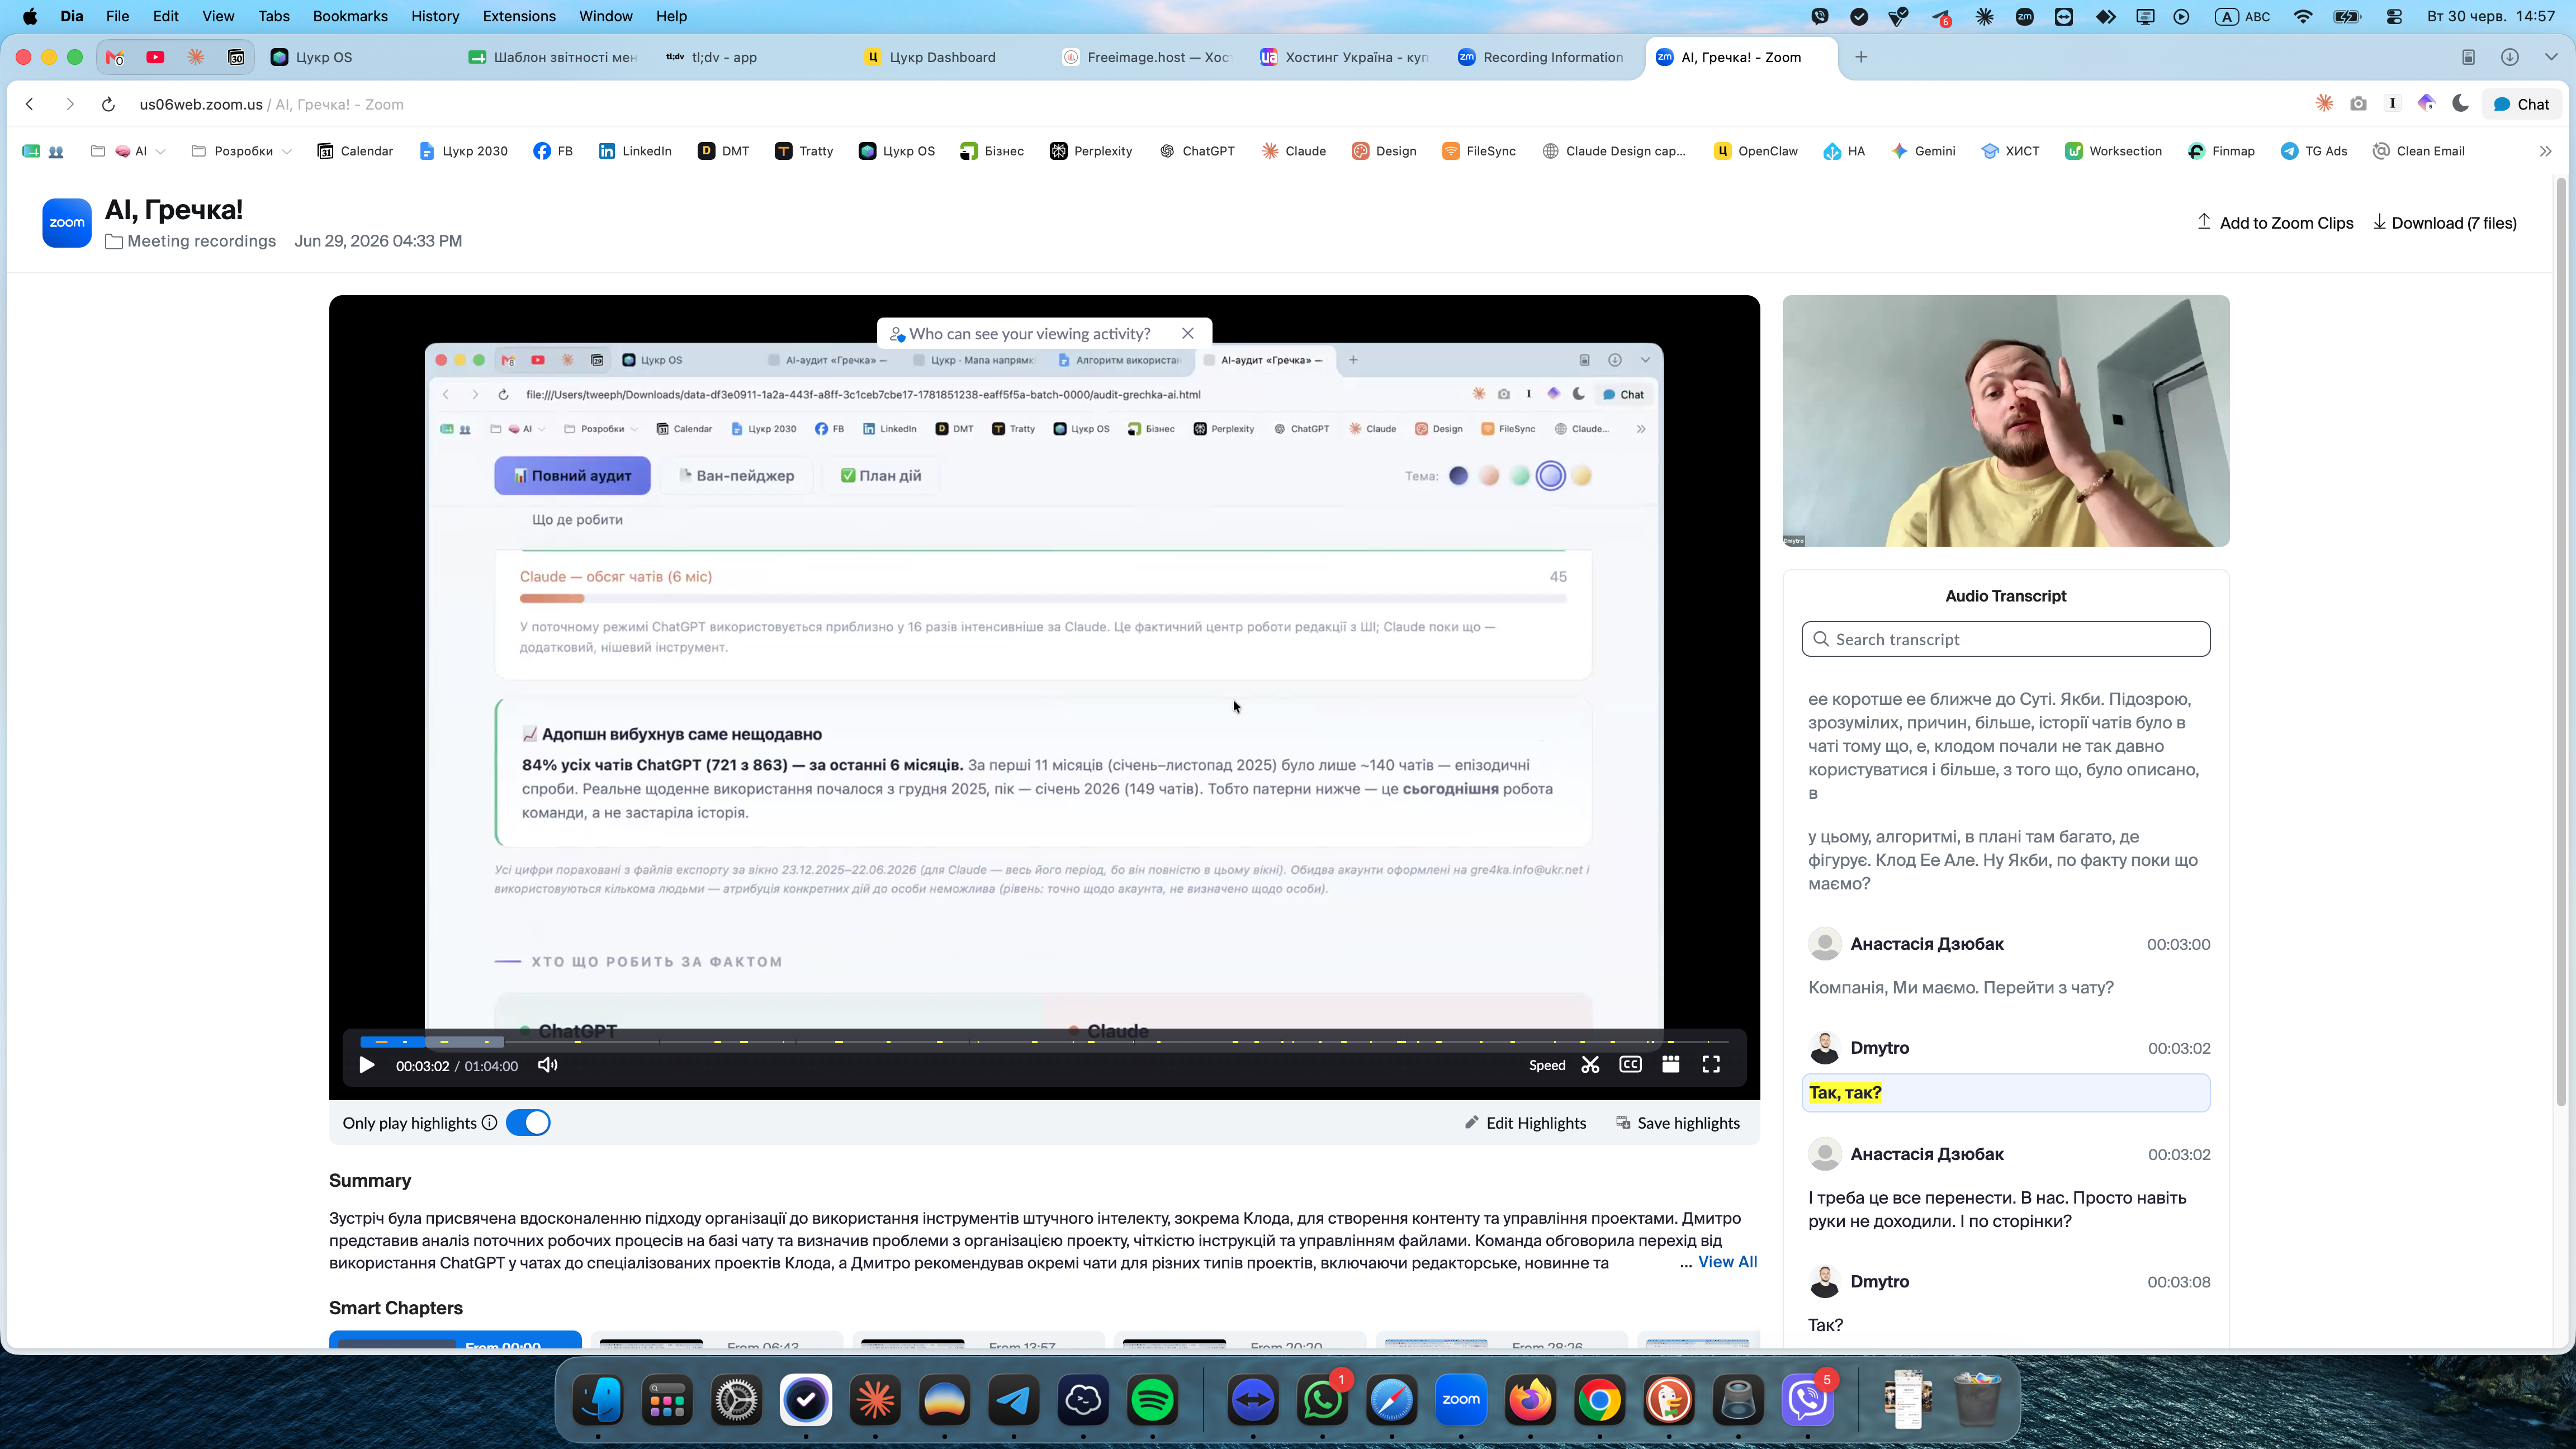The image size is (2576, 1449).
Task: Open the Apple menu
Action: (x=30, y=16)
